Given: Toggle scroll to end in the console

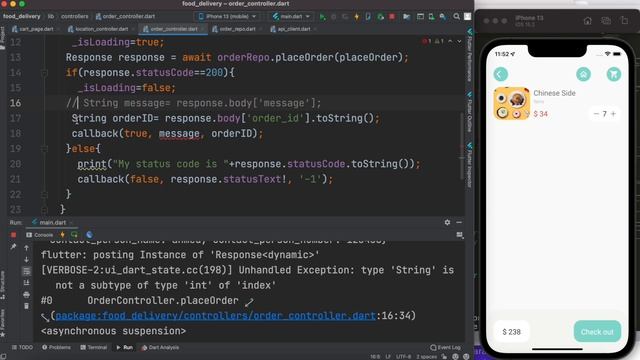Looking at the screenshot, I should tap(27, 283).
